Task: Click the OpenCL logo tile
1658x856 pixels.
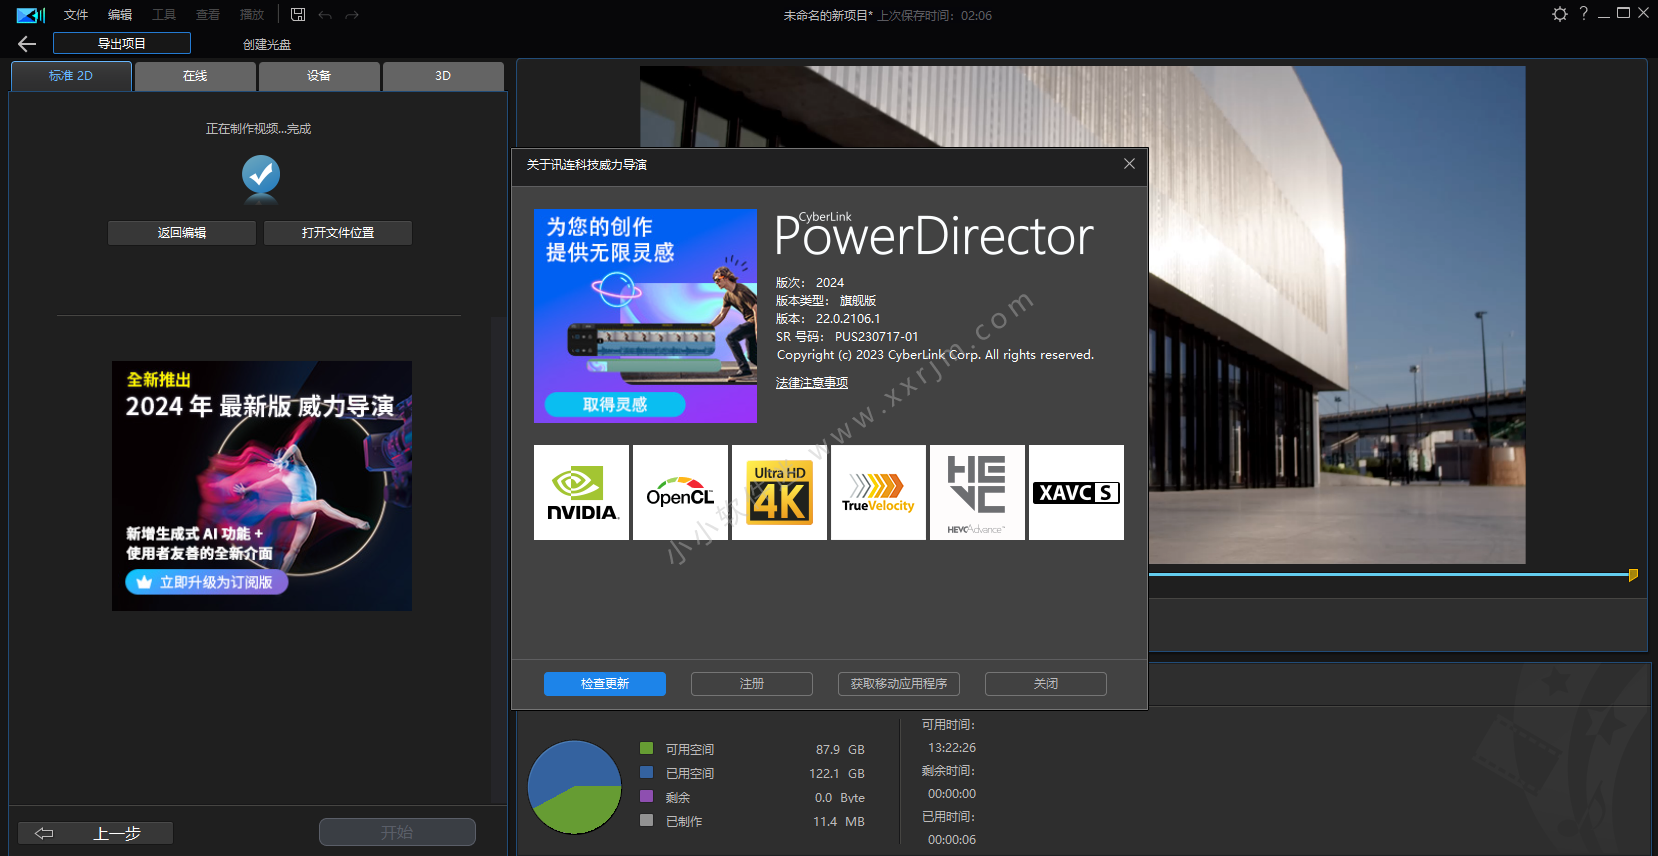Action: pyautogui.click(x=680, y=493)
